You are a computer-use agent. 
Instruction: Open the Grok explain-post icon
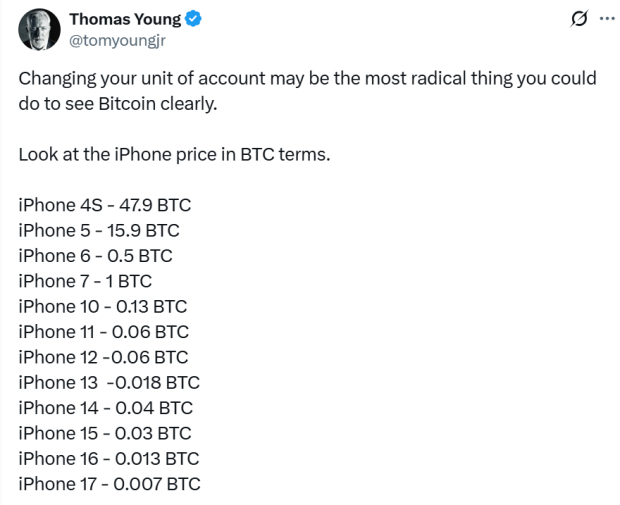pyautogui.click(x=577, y=19)
